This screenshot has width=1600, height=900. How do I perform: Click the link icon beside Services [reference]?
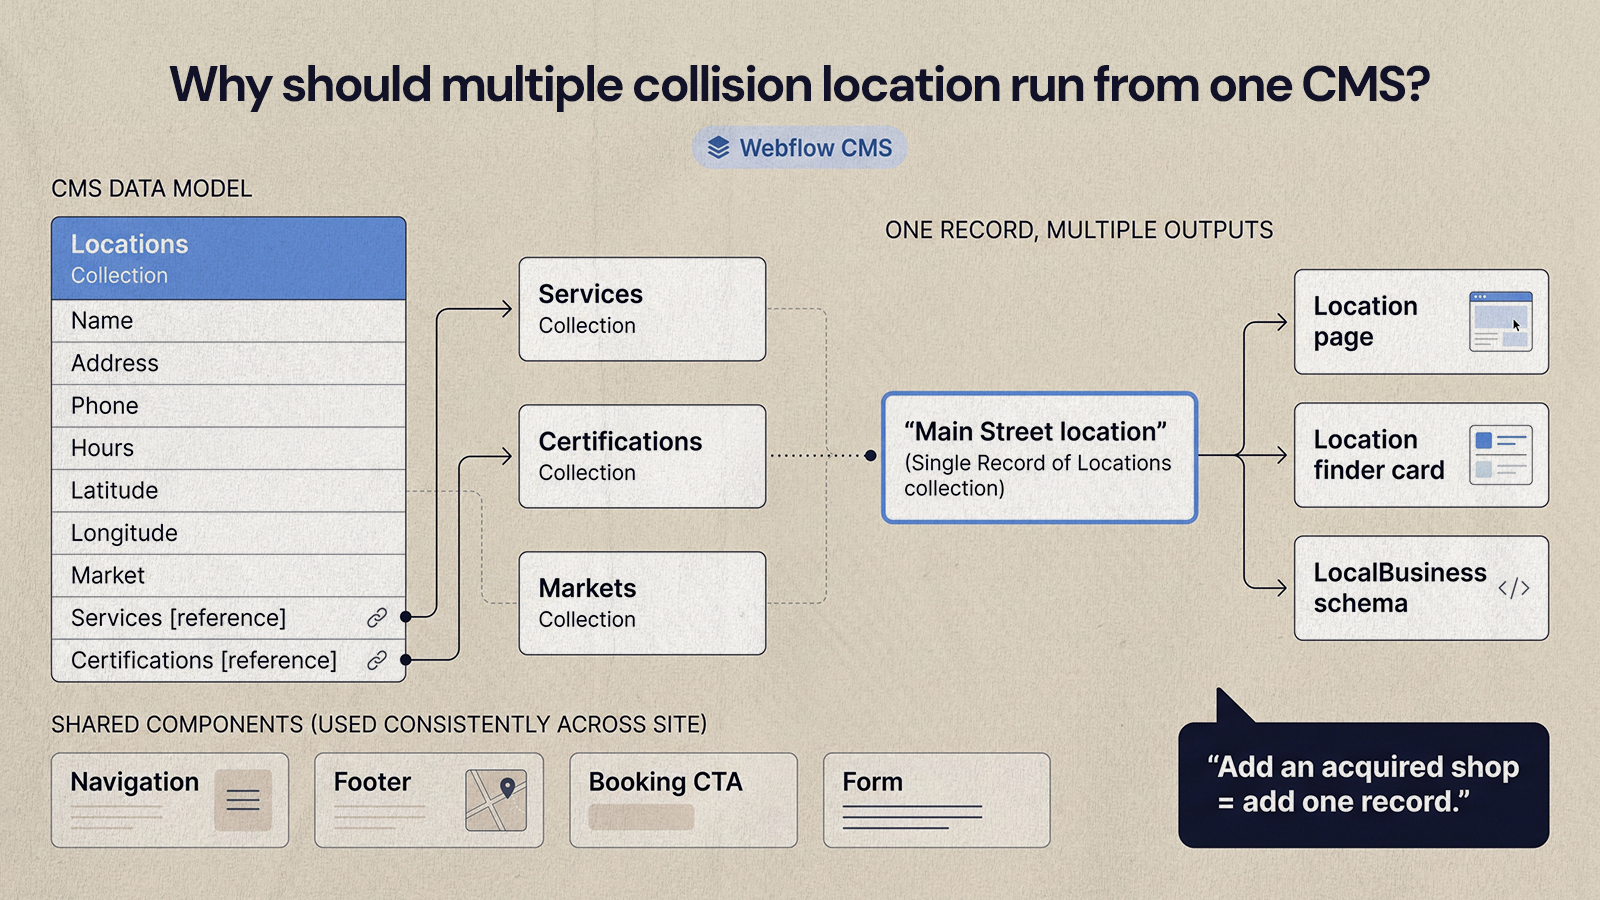[x=377, y=618]
